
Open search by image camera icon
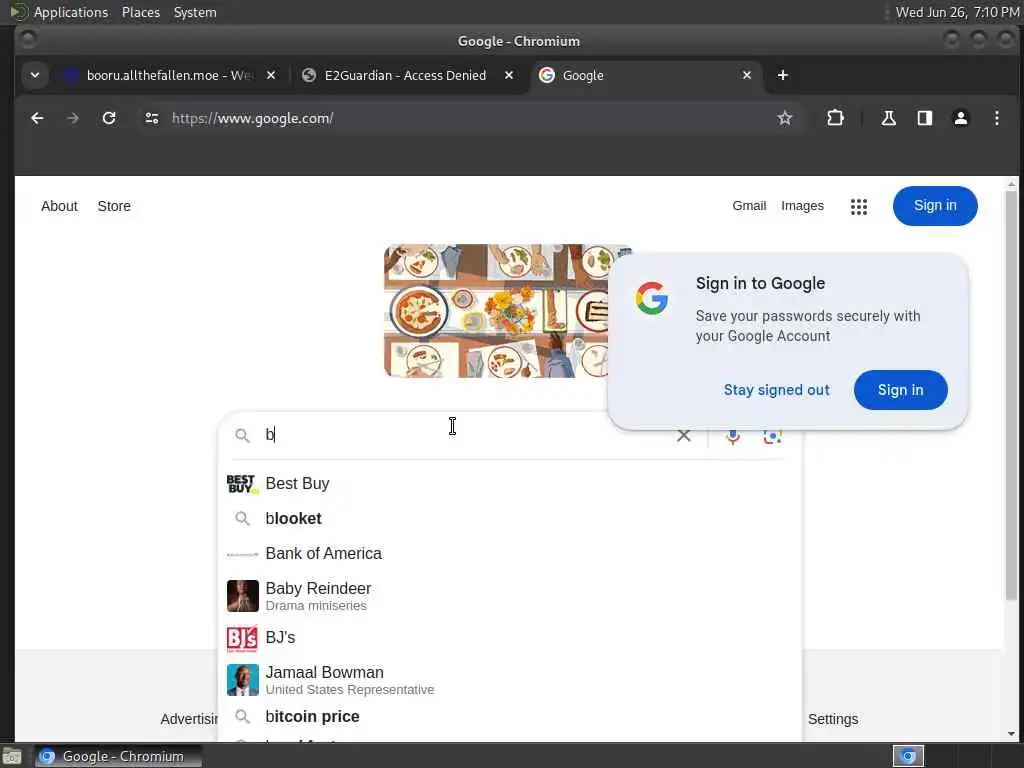(773, 436)
